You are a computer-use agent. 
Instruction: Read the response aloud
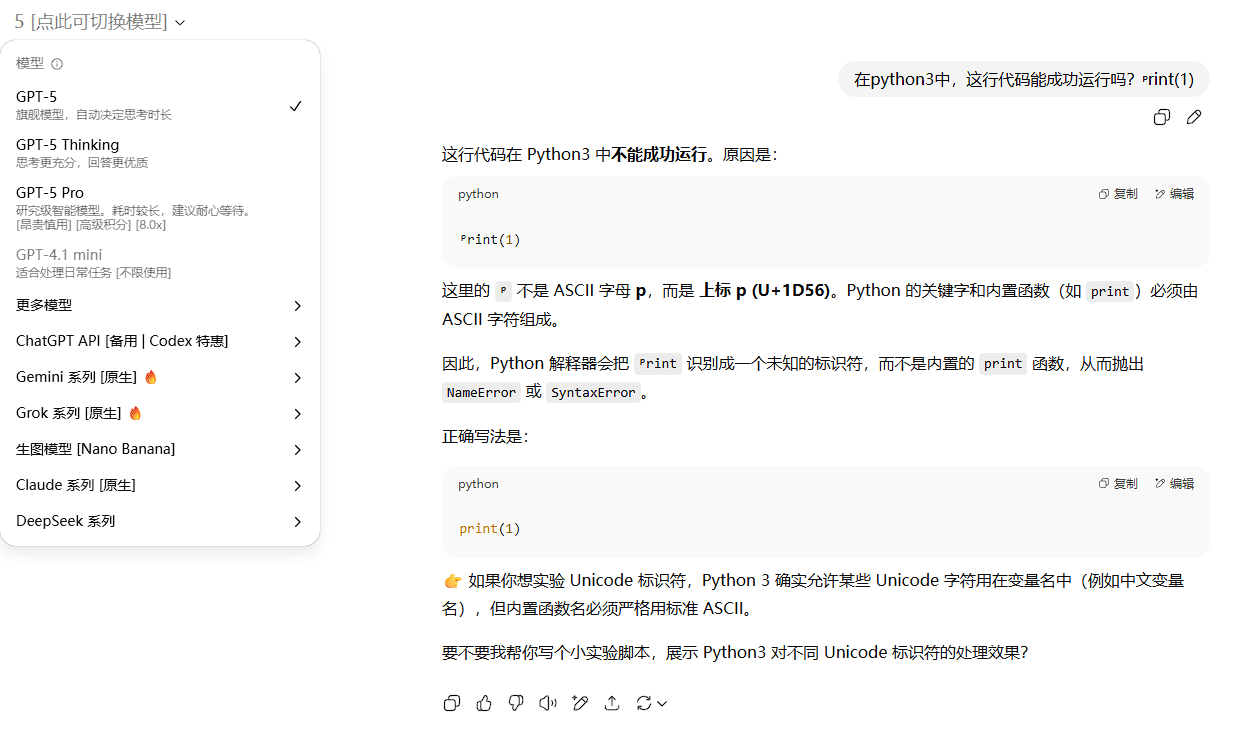tap(547, 703)
